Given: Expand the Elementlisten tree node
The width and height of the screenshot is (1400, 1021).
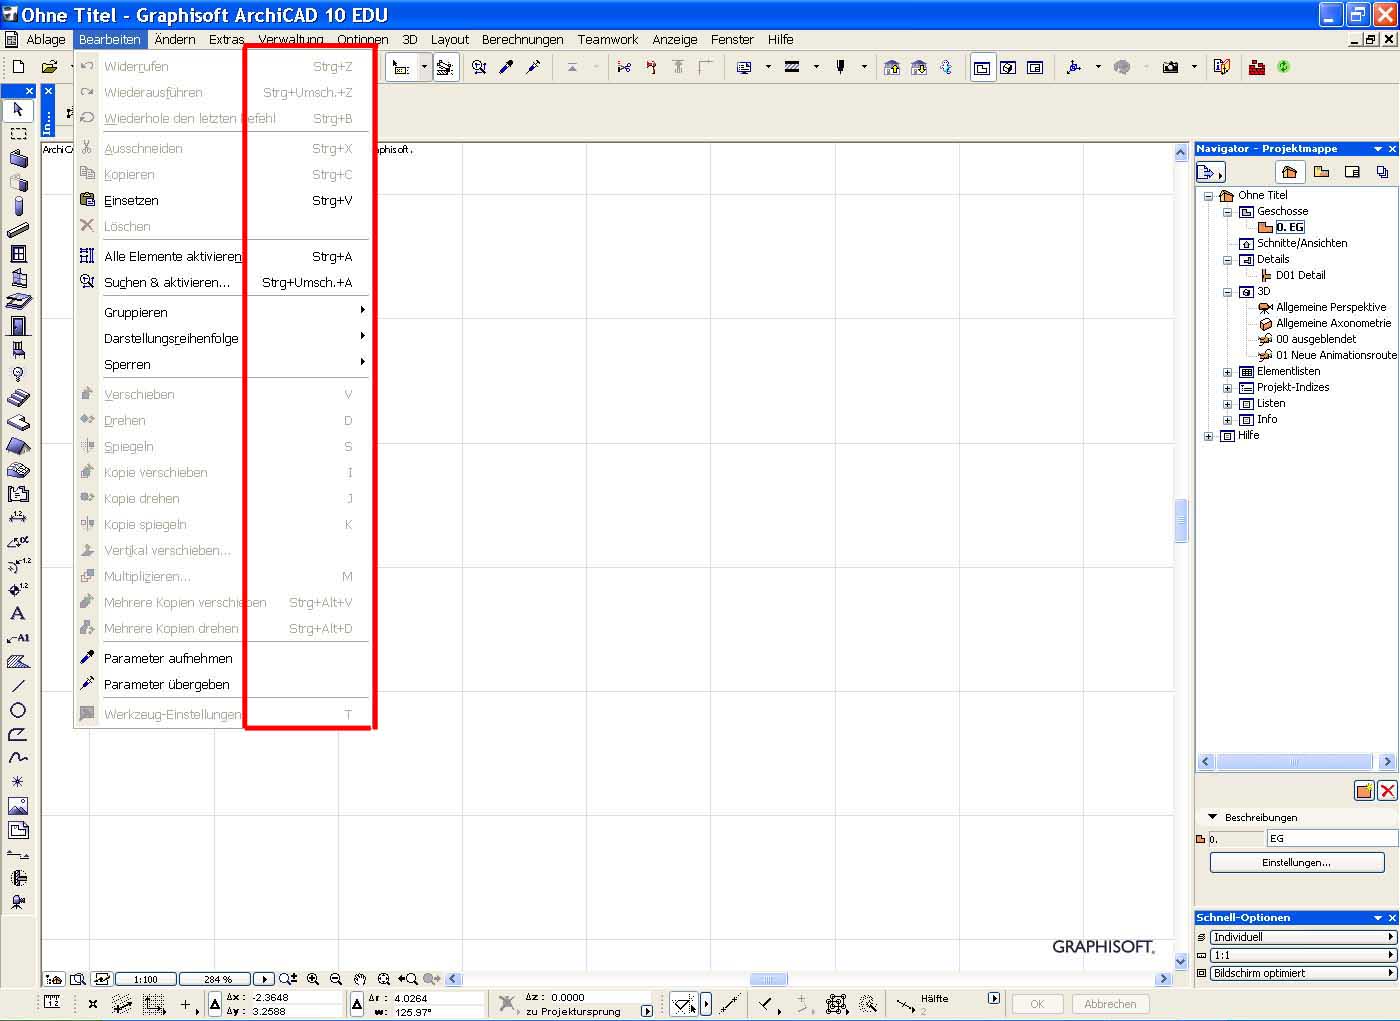Looking at the screenshot, I should point(1227,372).
